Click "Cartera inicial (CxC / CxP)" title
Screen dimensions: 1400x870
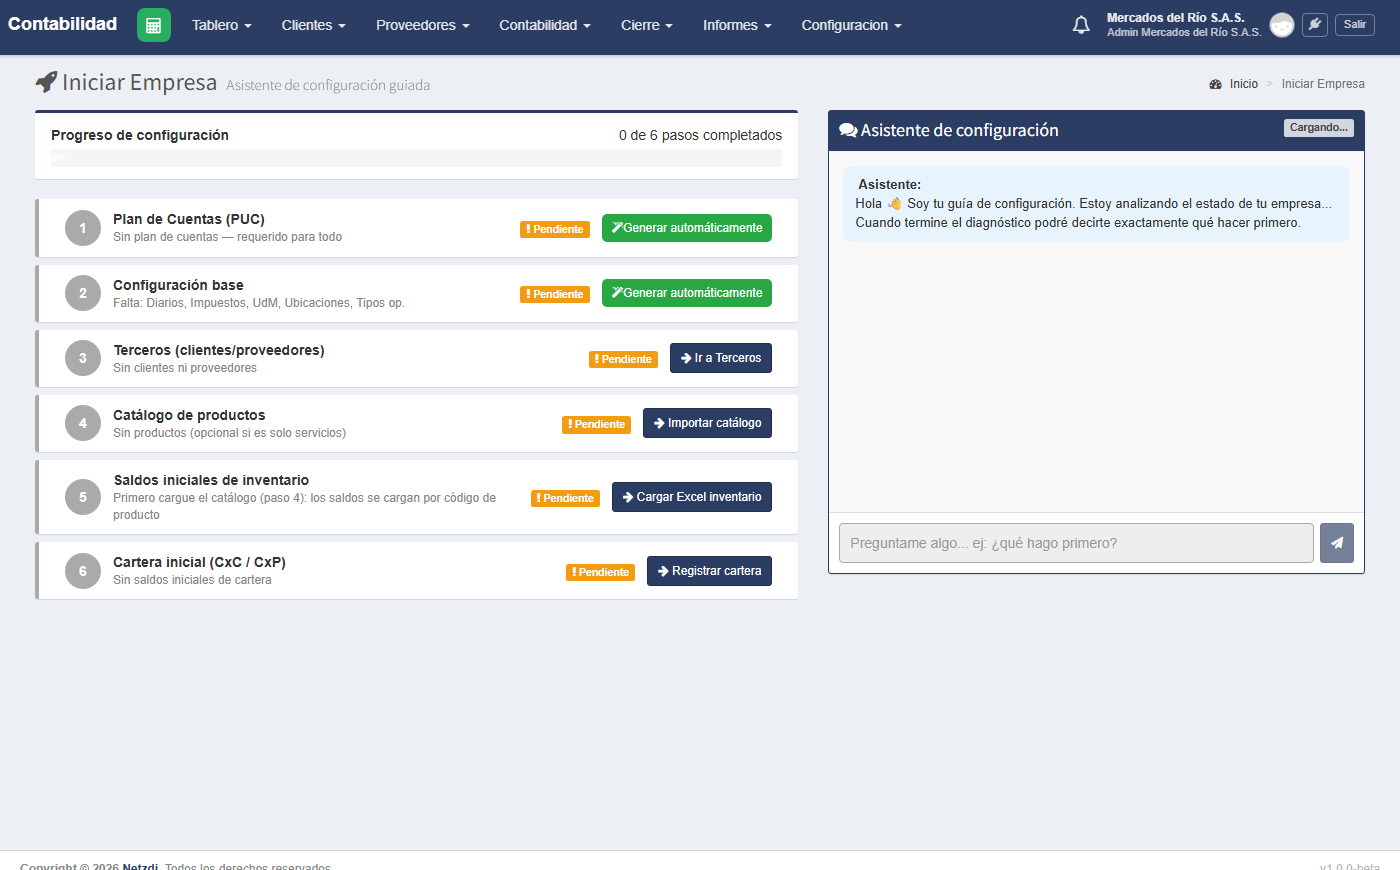199,562
